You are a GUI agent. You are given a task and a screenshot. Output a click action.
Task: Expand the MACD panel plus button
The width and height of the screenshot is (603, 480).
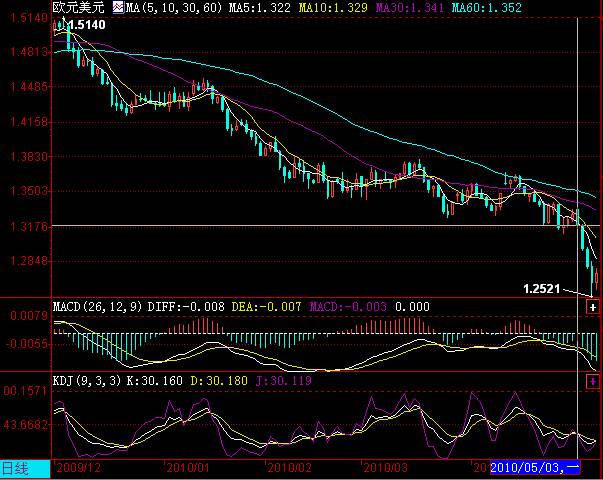coord(593,307)
